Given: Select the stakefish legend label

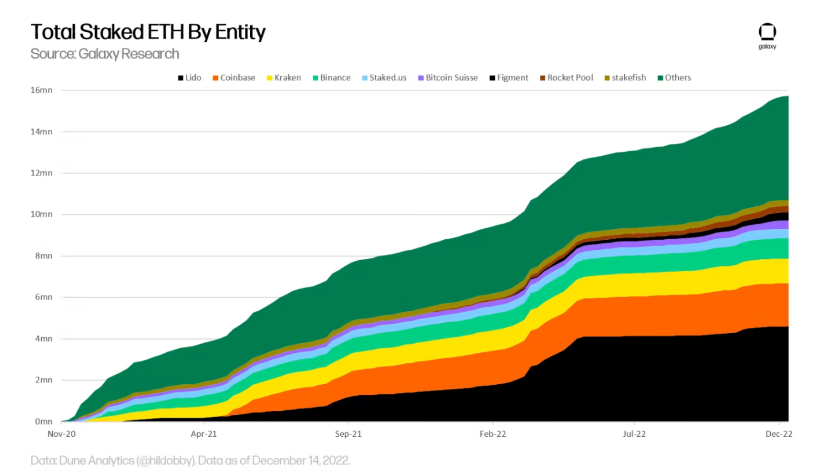Looking at the screenshot, I should click(629, 77).
